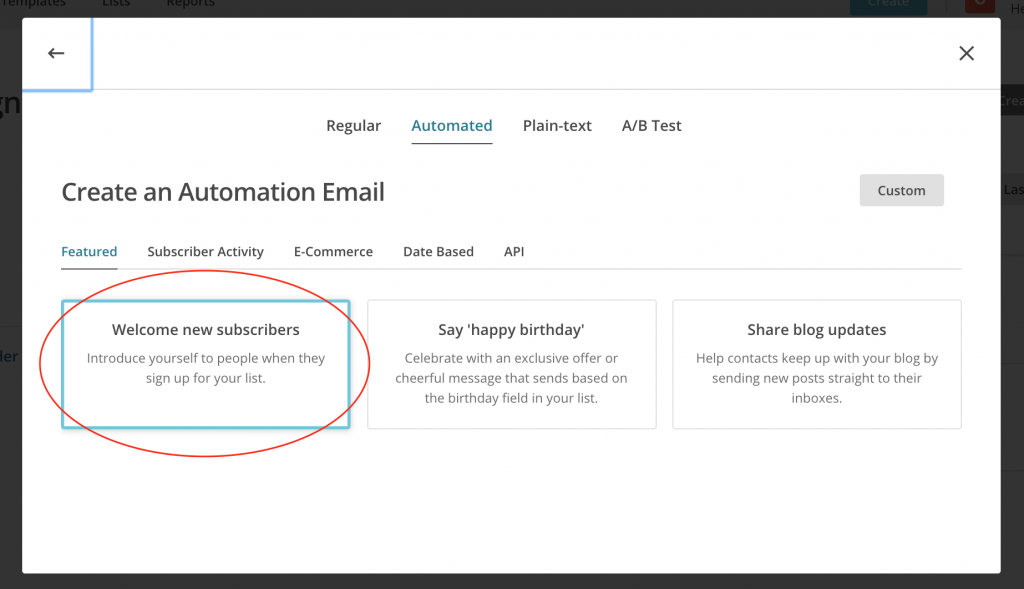Click the 'Create an Automation Email' heading
Image resolution: width=1024 pixels, height=589 pixels.
tap(223, 192)
